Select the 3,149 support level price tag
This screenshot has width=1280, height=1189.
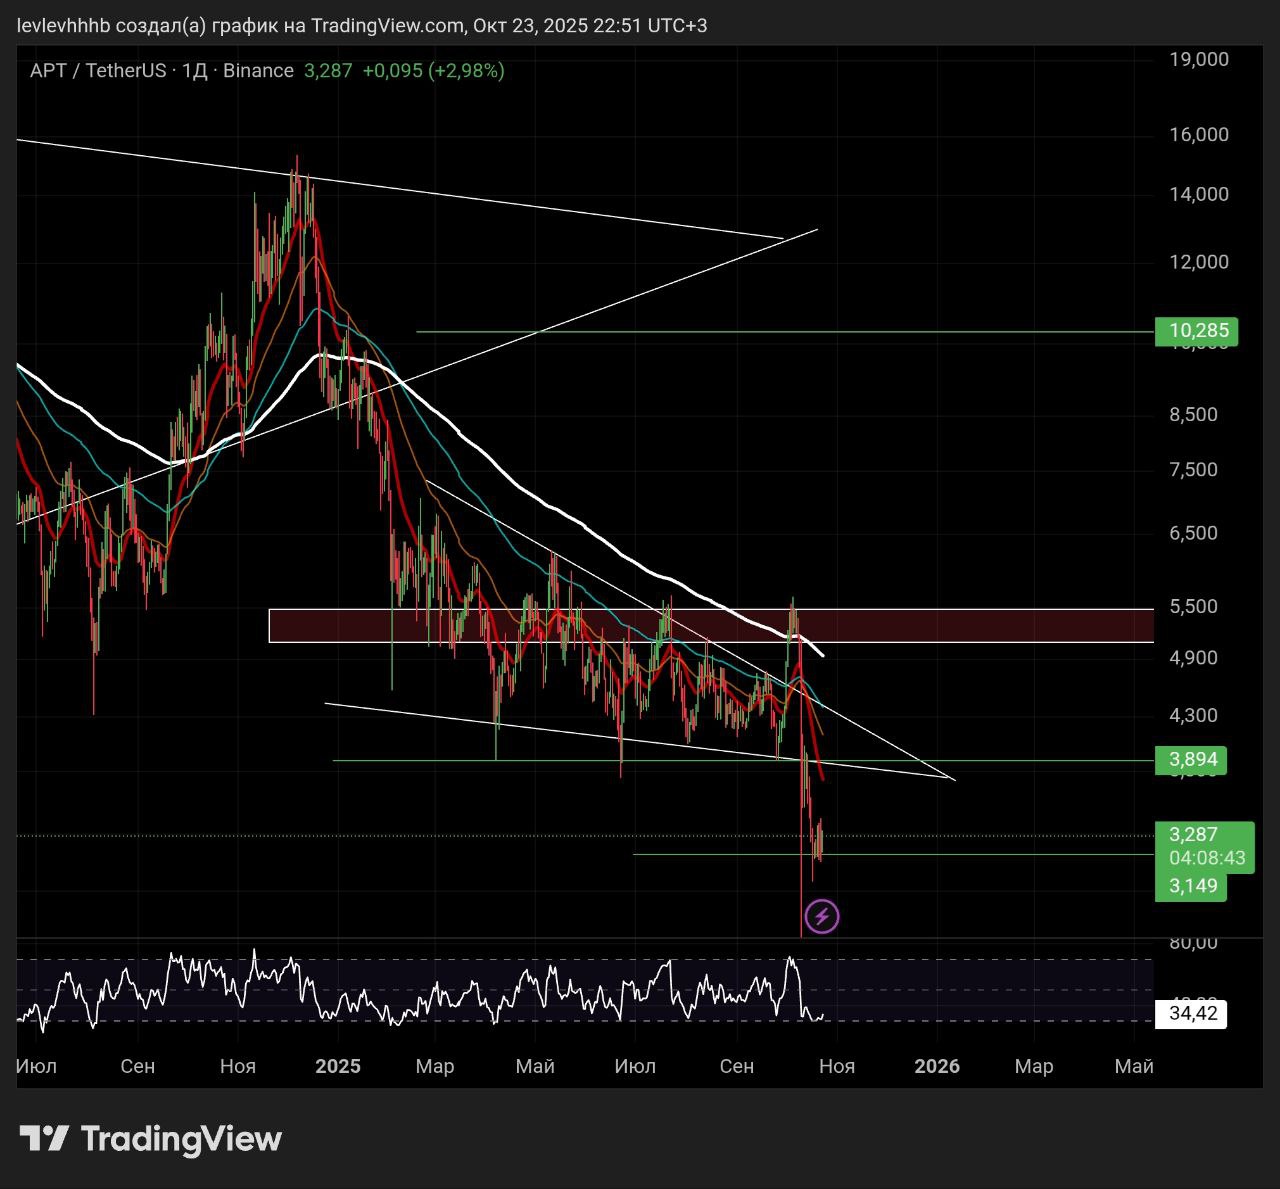point(1192,886)
